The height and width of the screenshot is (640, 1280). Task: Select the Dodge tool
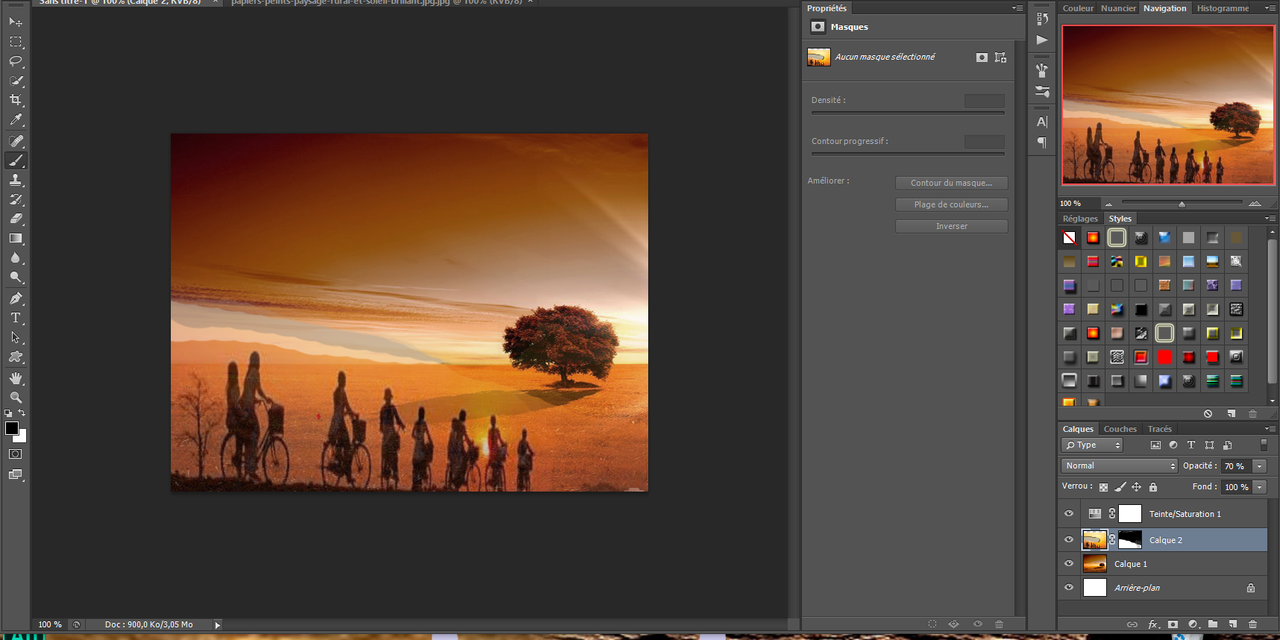click(x=16, y=278)
